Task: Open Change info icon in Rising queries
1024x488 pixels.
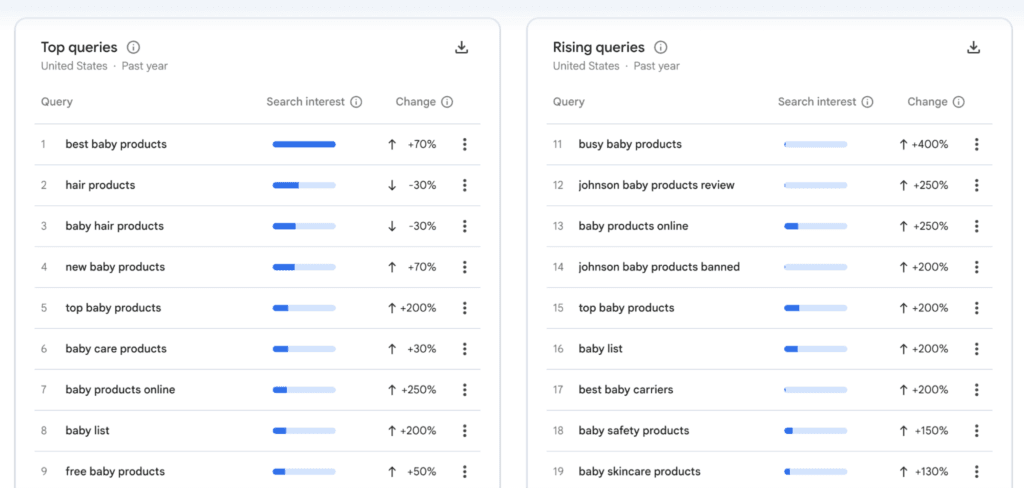Action: pos(959,102)
